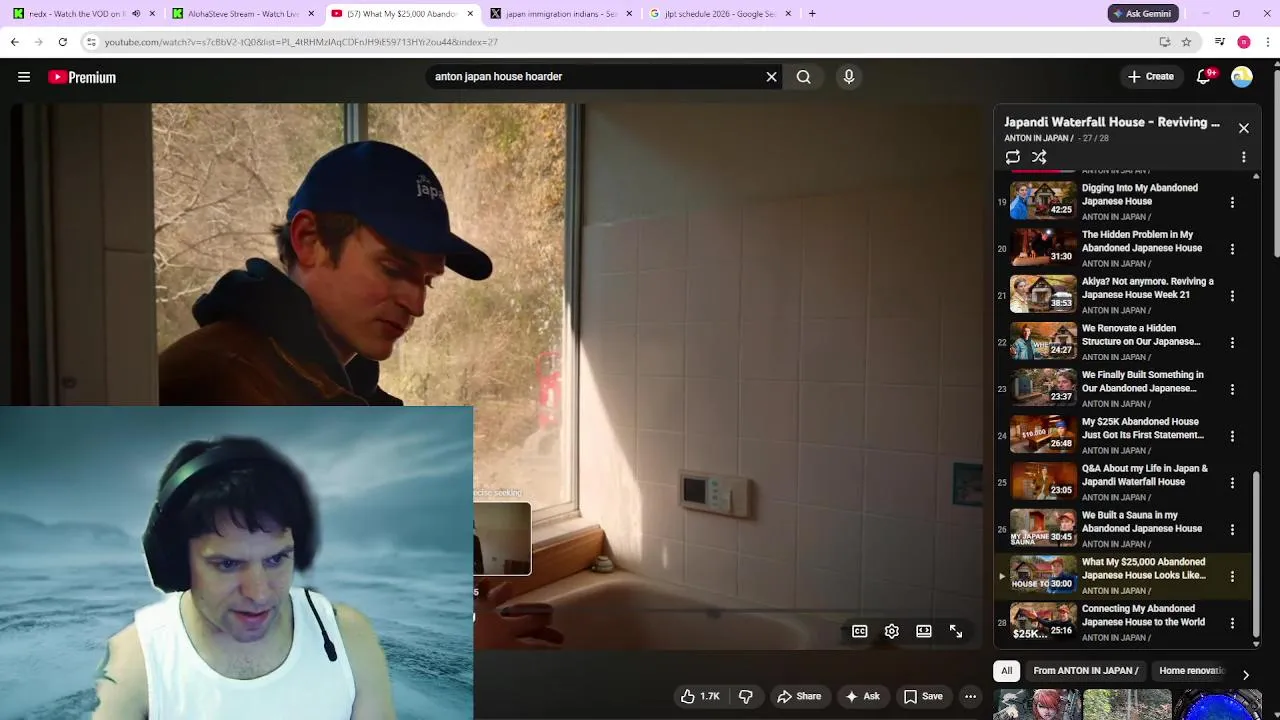
Task: Open options for Sauna video row
Action: point(1232,529)
